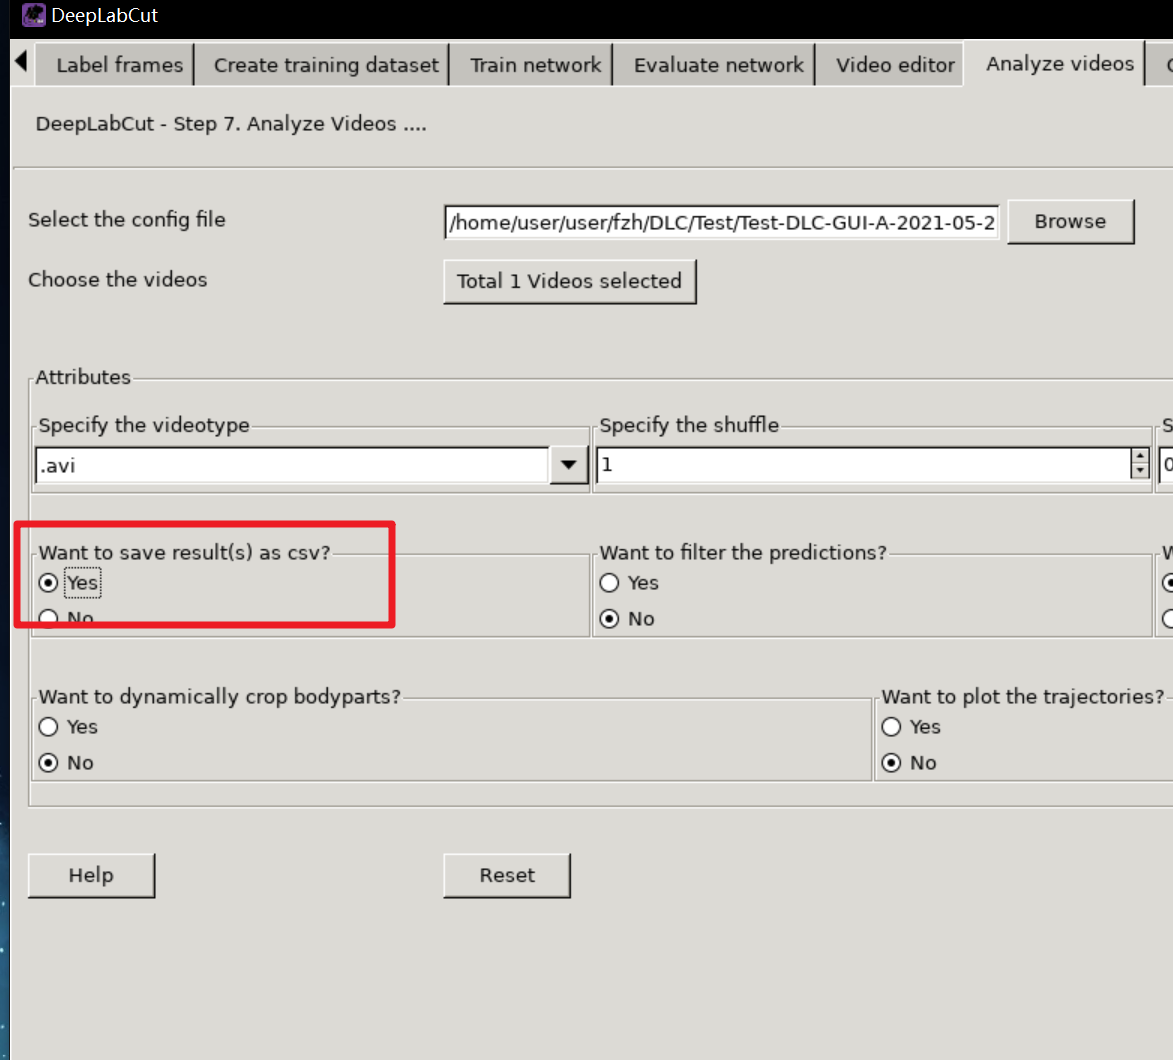
Task: Browse for the config file
Action: coord(1071,221)
